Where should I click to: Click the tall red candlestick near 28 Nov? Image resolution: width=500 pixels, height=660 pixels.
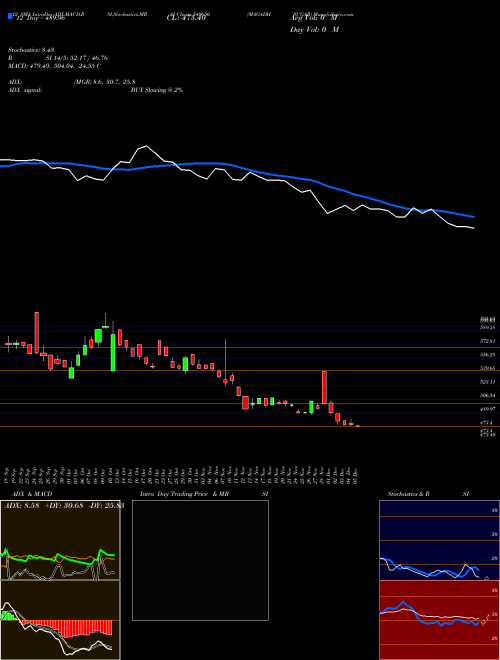324,387
